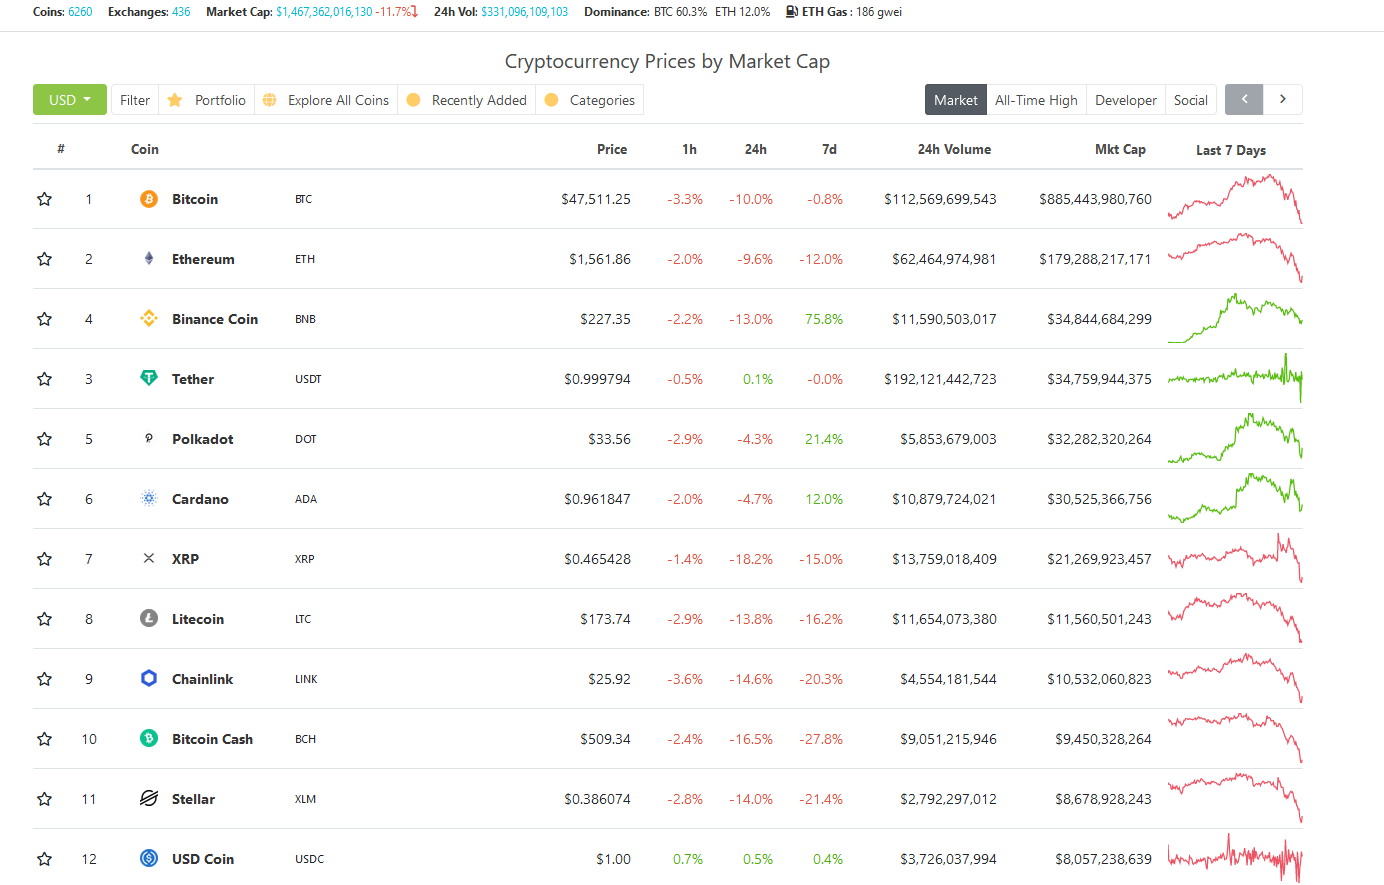
Task: Click the Litecoin gray logo icon
Action: click(149, 618)
